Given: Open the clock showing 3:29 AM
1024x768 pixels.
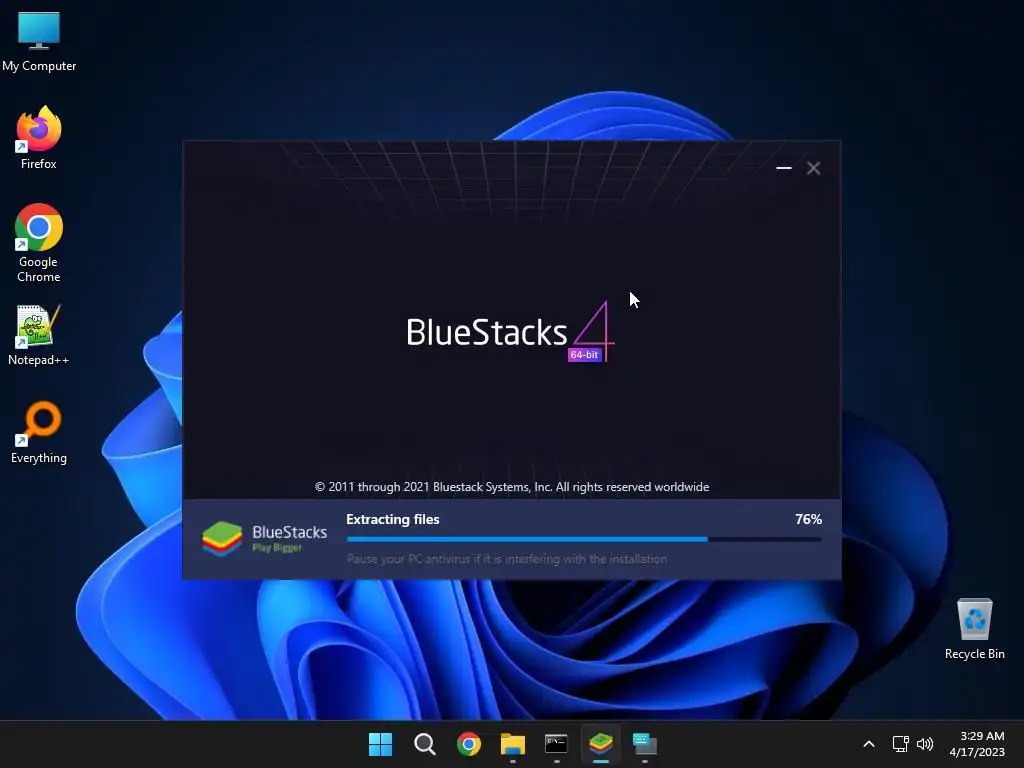Looking at the screenshot, I should tap(977, 744).
